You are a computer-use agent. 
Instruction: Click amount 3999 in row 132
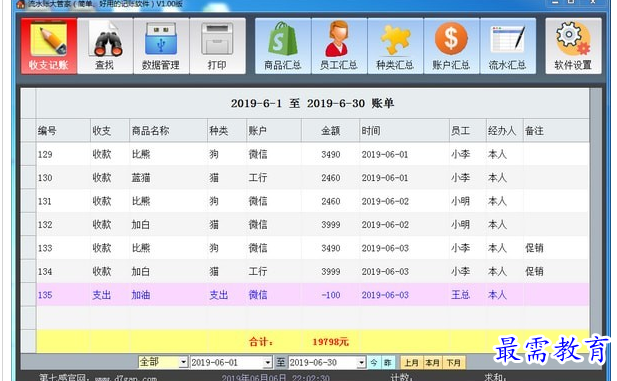pos(331,225)
